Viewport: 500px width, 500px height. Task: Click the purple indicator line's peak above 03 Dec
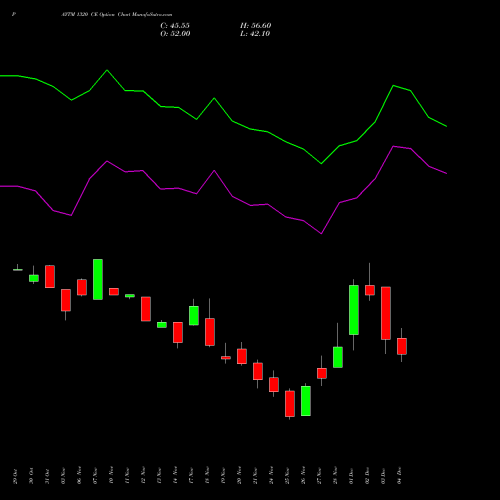[394, 146]
